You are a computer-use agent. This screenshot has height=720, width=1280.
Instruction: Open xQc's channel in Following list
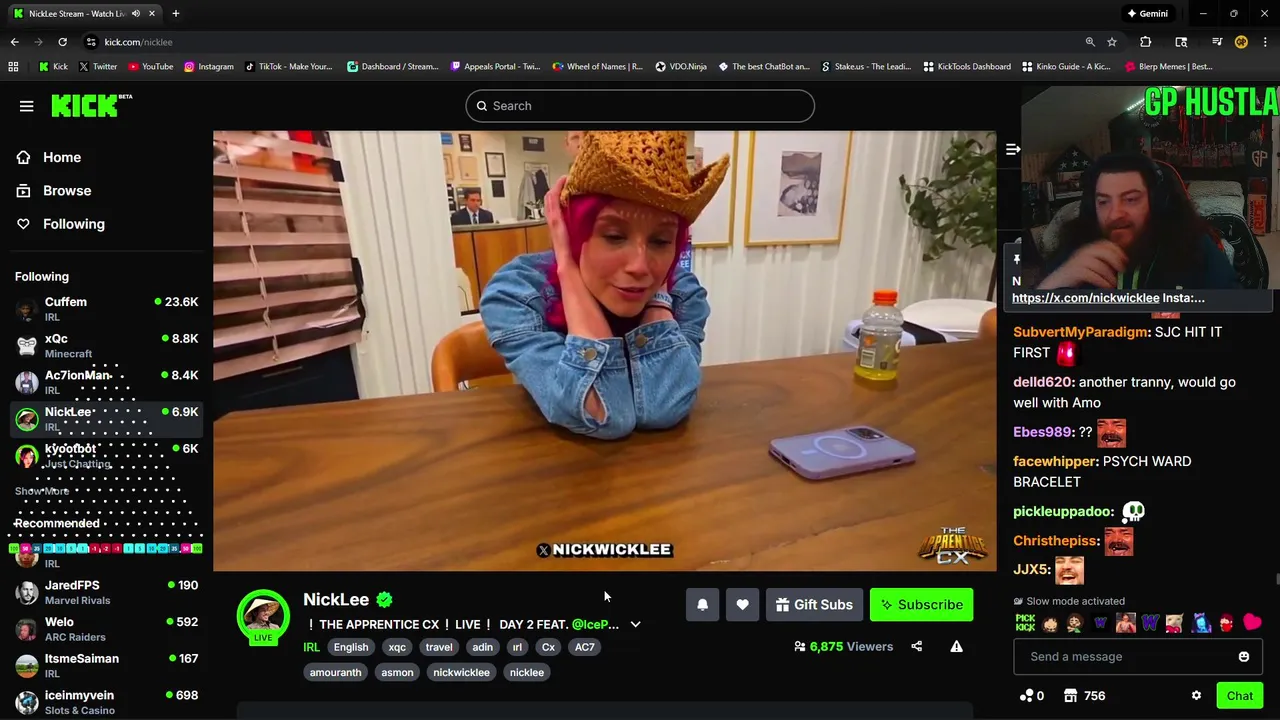[x=106, y=346]
